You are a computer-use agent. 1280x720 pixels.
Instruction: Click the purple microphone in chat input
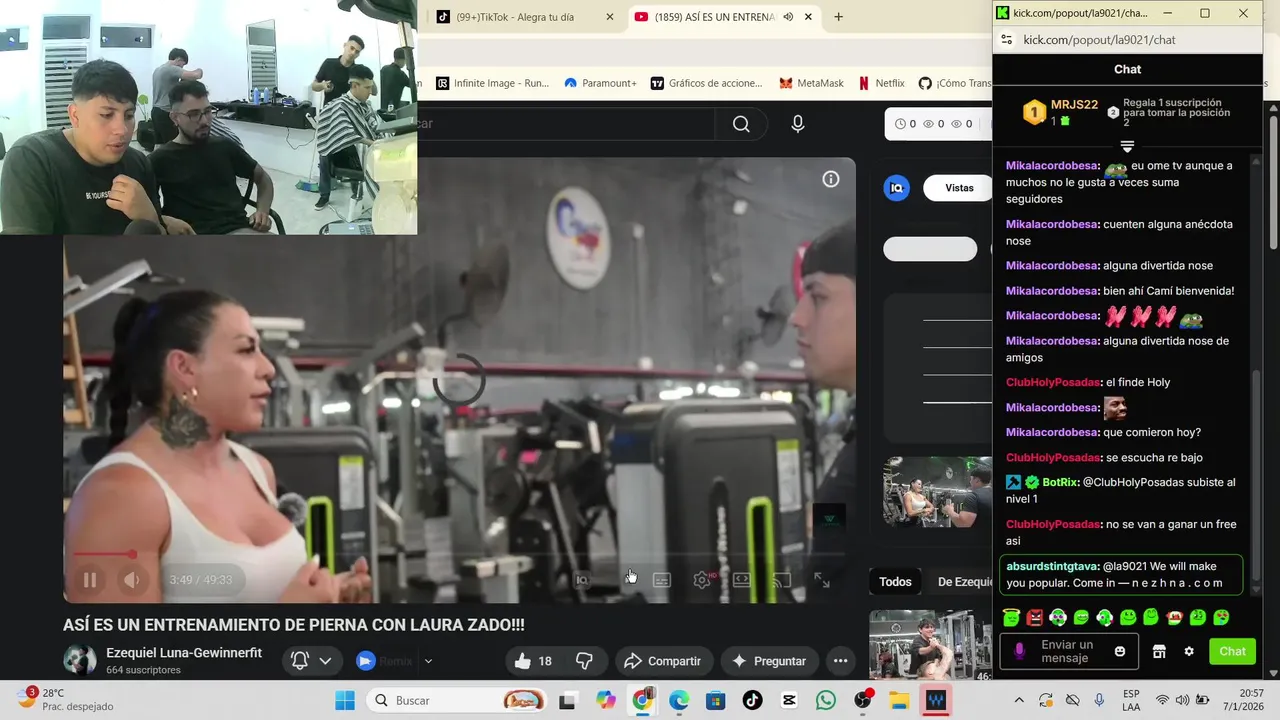(1019, 651)
